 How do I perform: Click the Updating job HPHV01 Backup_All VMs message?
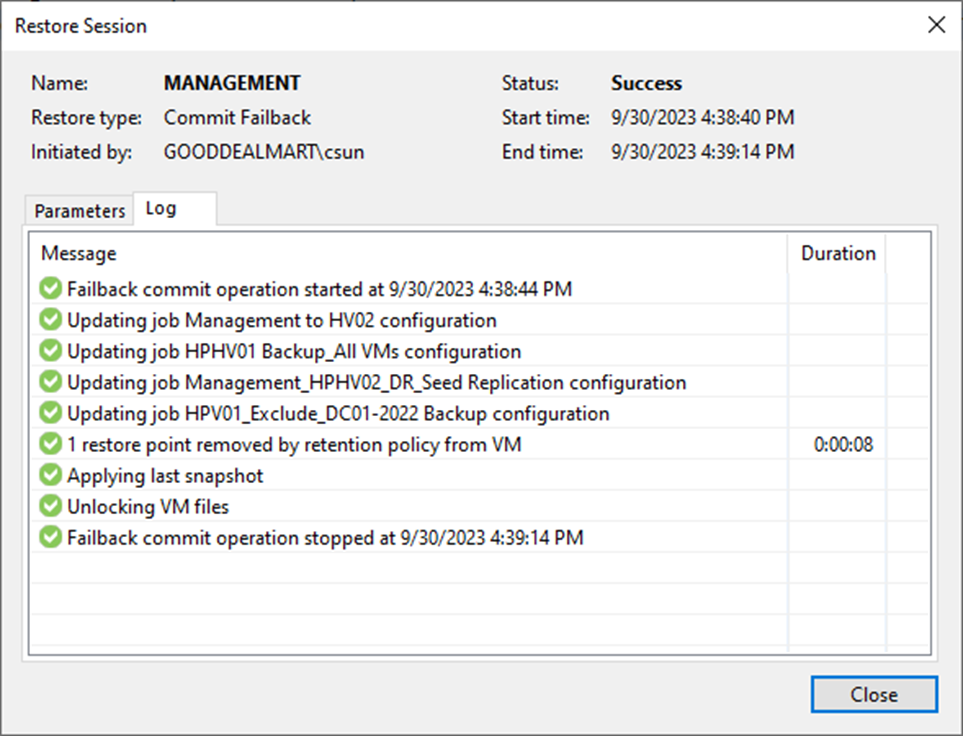pos(293,351)
